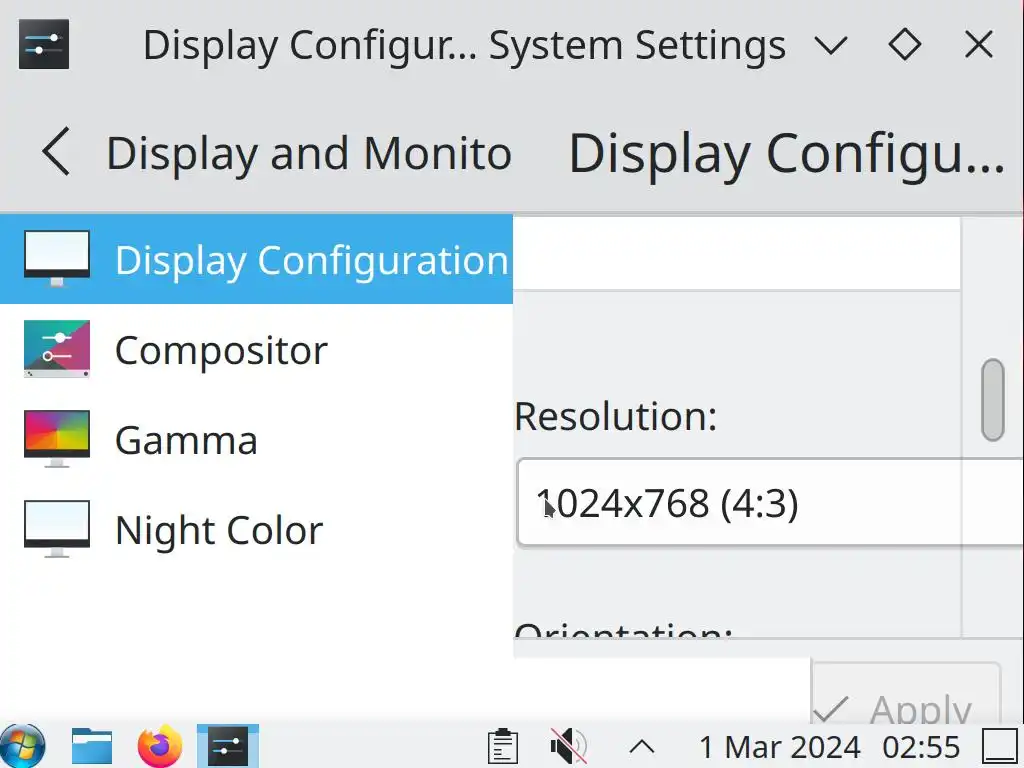Select the Compositor menu entry

coord(221,350)
